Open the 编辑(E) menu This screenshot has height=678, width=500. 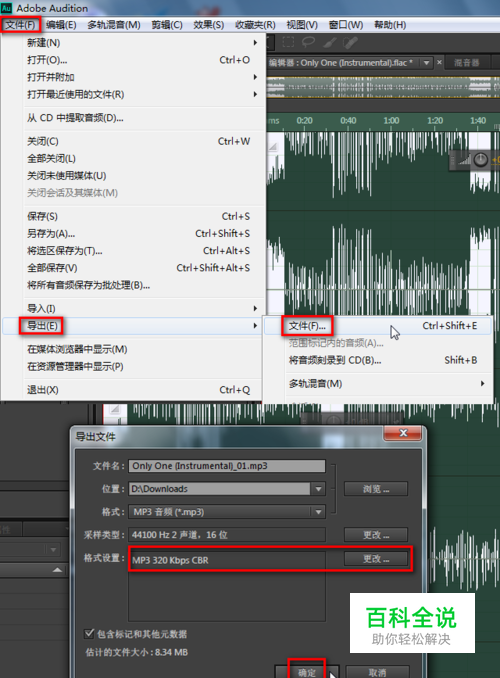61,25
